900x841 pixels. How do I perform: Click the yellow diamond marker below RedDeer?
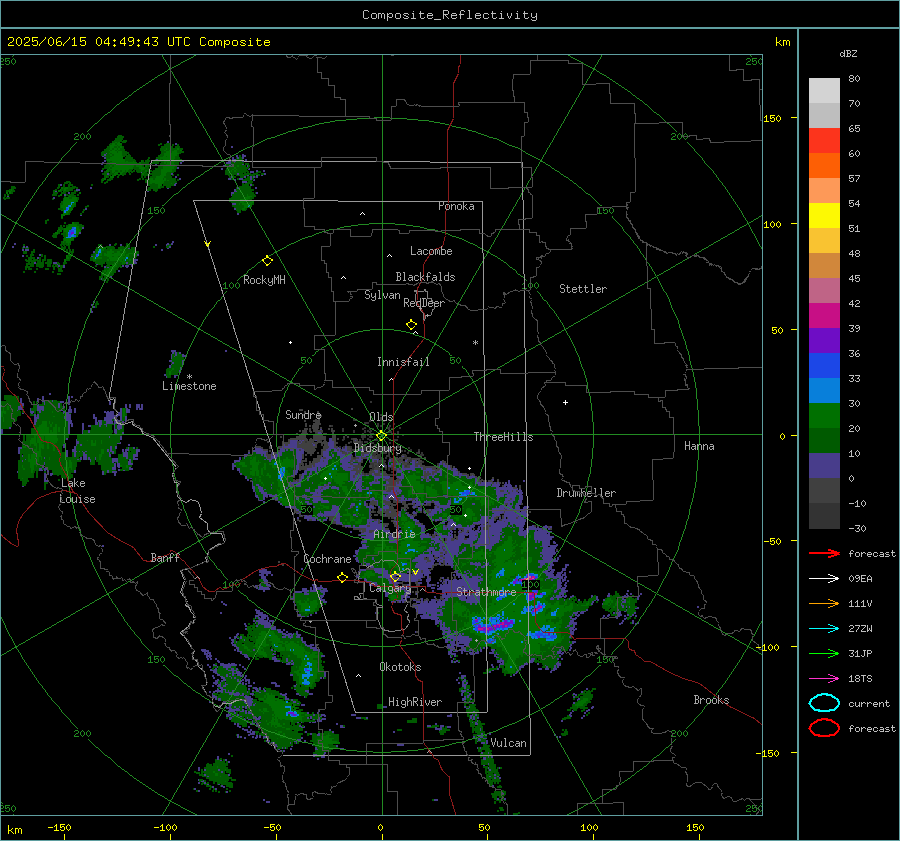coord(411,325)
